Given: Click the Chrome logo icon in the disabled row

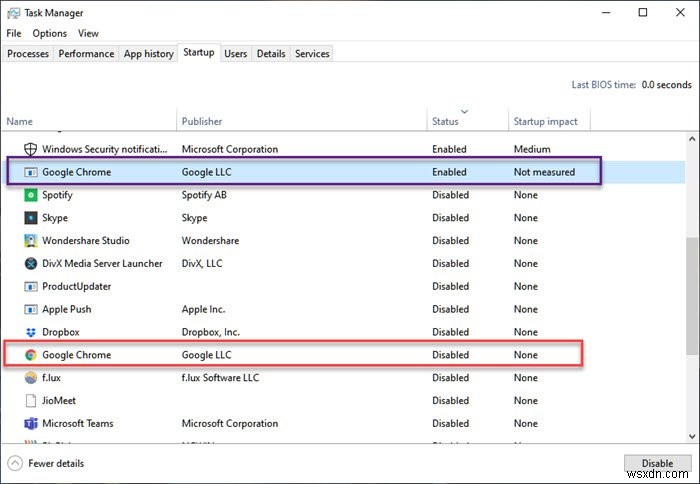Looking at the screenshot, I should 30,355.
